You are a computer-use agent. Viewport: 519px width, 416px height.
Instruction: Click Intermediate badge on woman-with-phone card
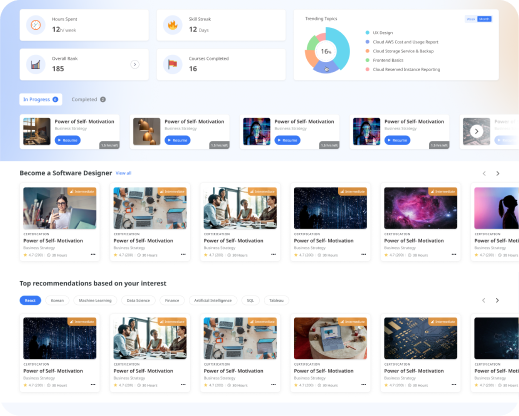[82, 191]
